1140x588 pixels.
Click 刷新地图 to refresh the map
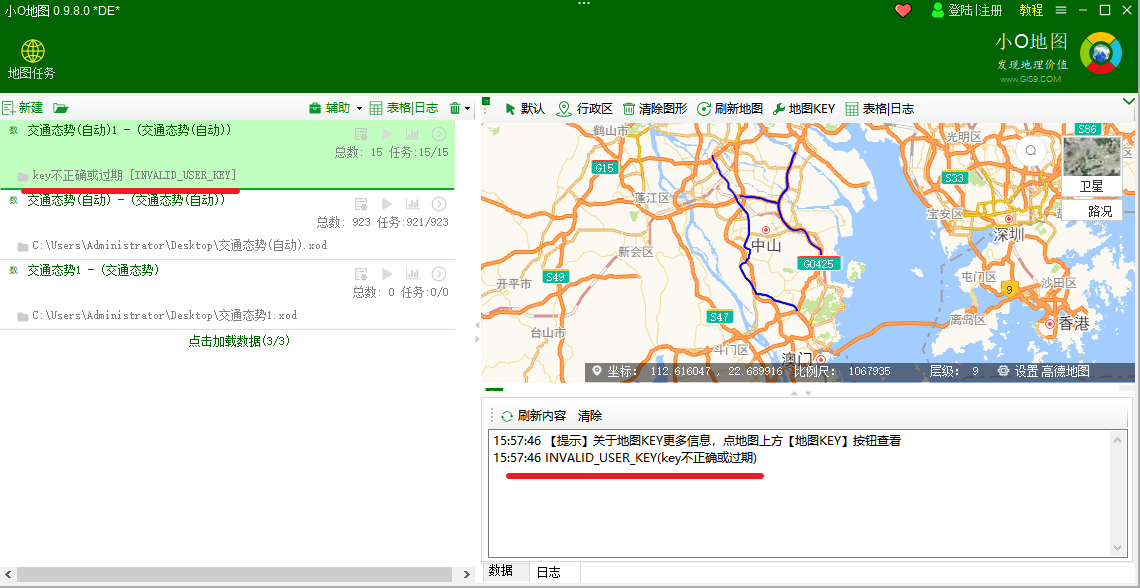730,108
